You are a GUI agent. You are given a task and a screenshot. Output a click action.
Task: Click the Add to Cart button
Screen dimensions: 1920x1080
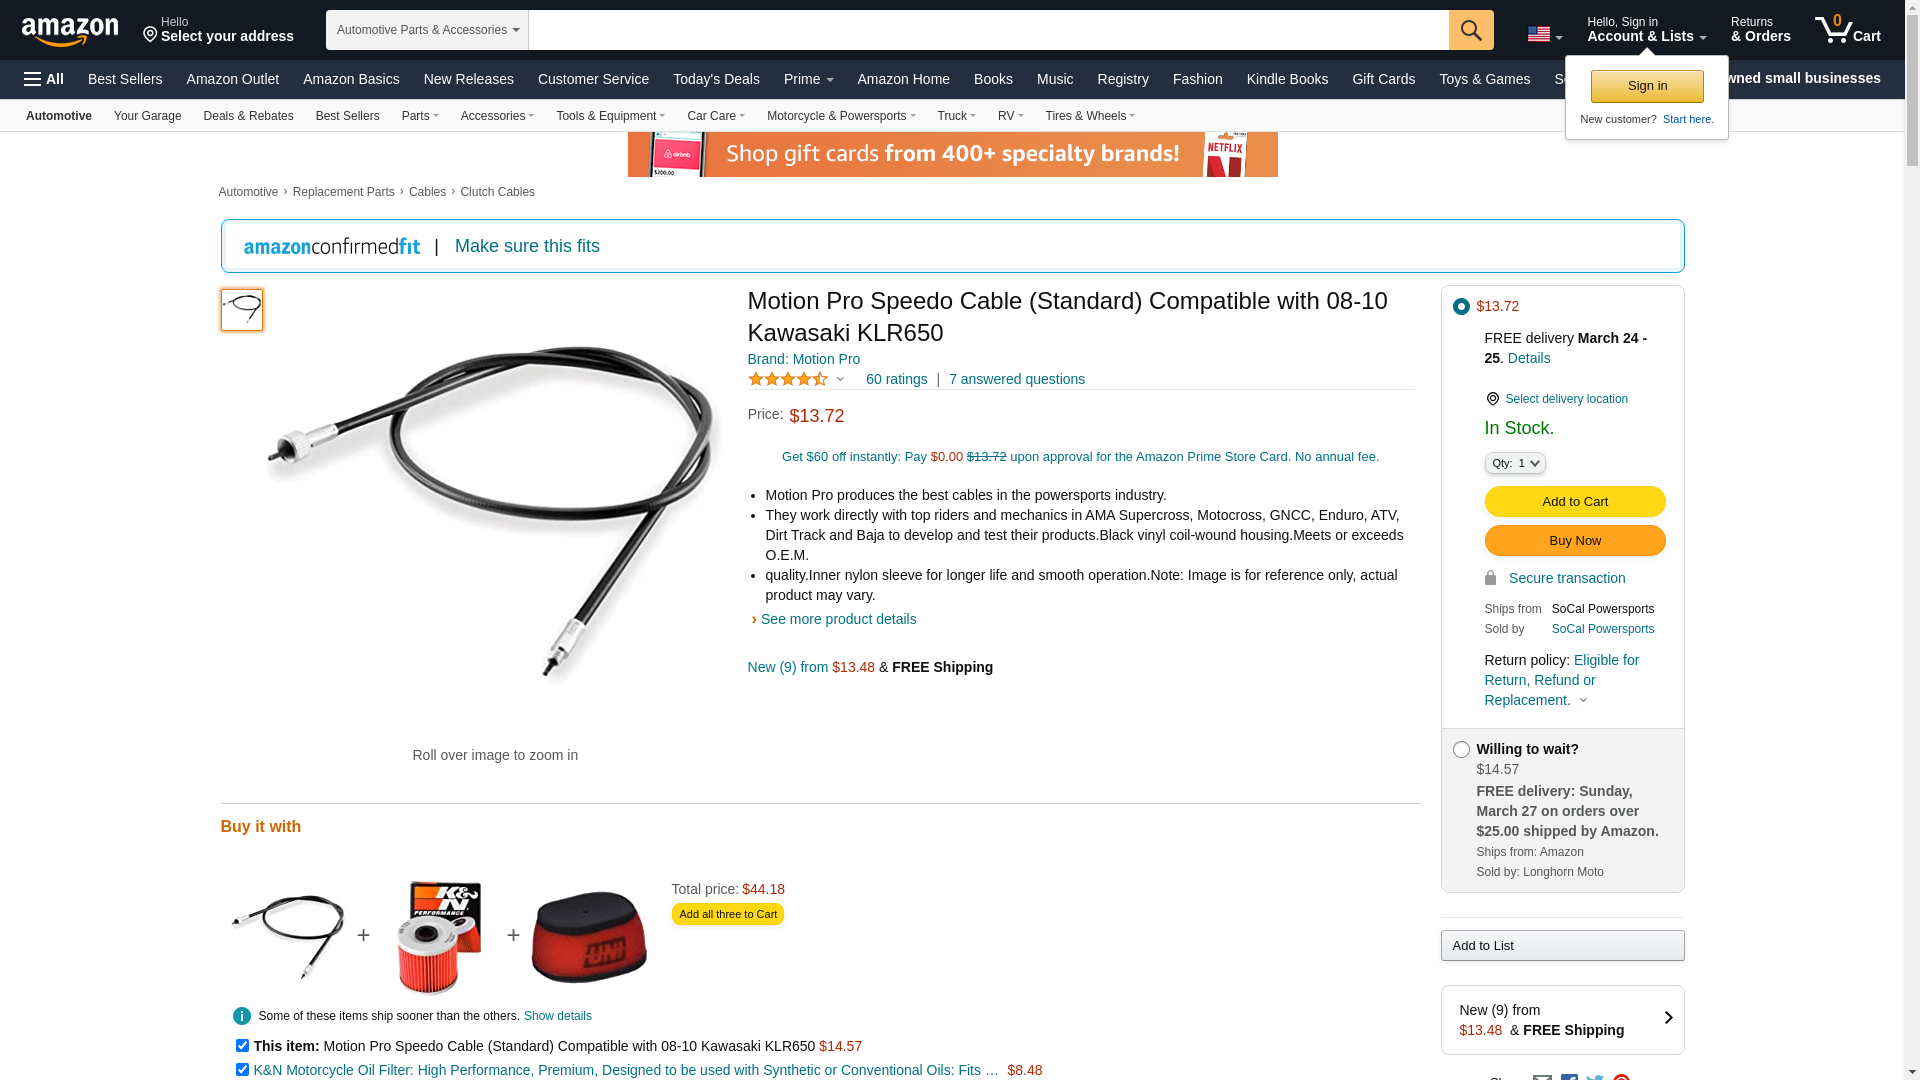click(x=1574, y=502)
